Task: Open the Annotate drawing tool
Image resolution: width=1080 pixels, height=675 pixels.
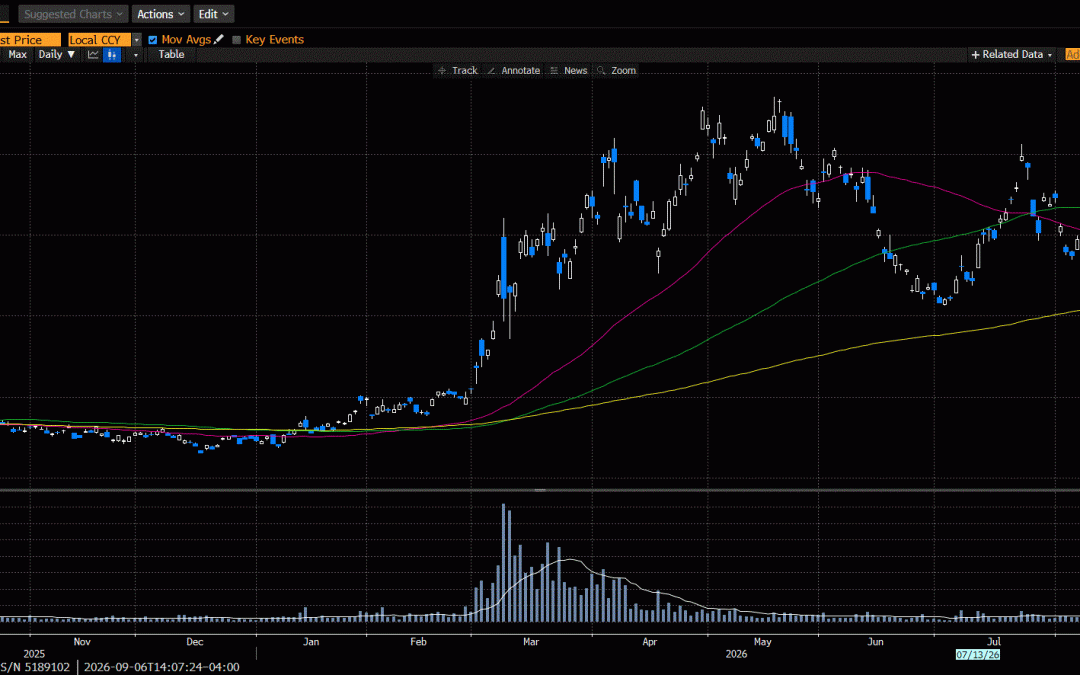Action: pyautogui.click(x=514, y=70)
